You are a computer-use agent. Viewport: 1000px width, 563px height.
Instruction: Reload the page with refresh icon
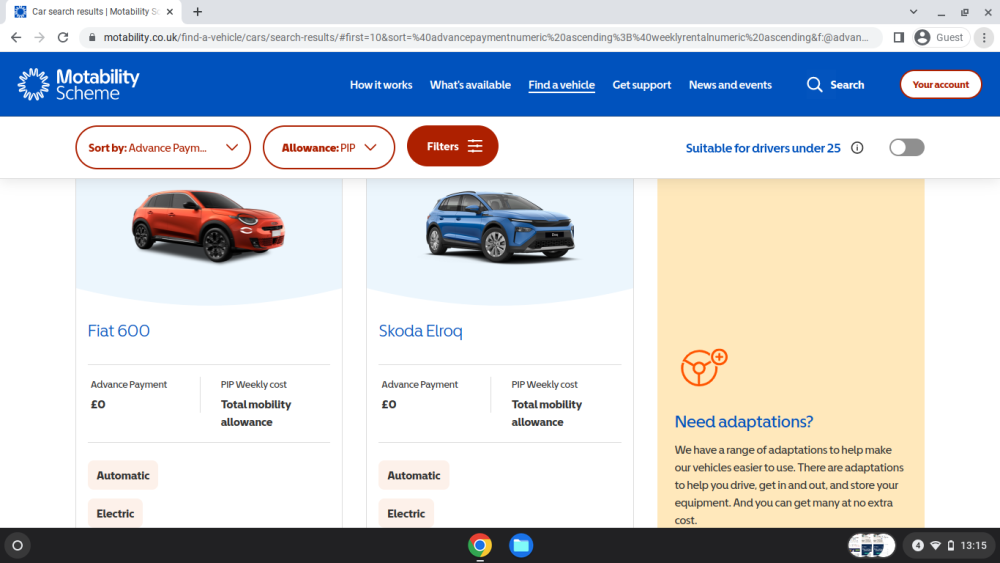[x=63, y=38]
